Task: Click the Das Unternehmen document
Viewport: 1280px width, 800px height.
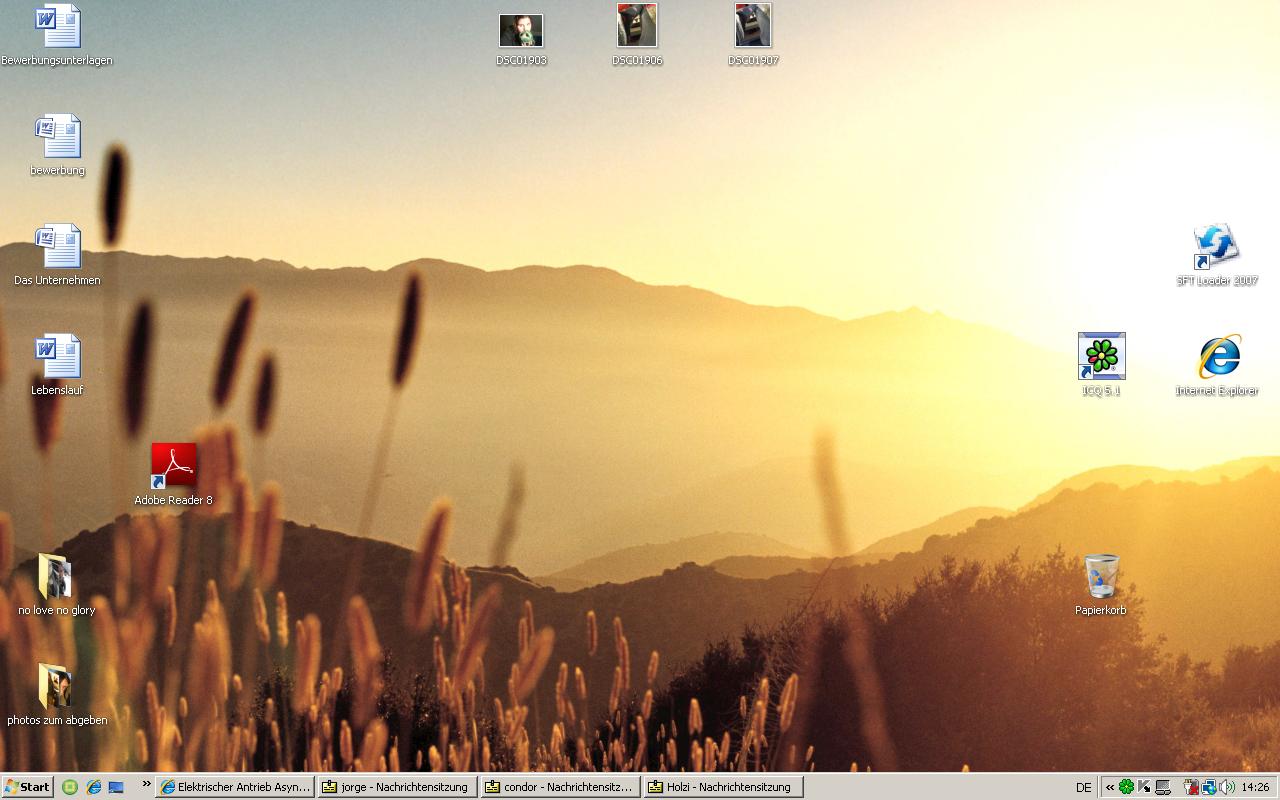Action: 57,247
